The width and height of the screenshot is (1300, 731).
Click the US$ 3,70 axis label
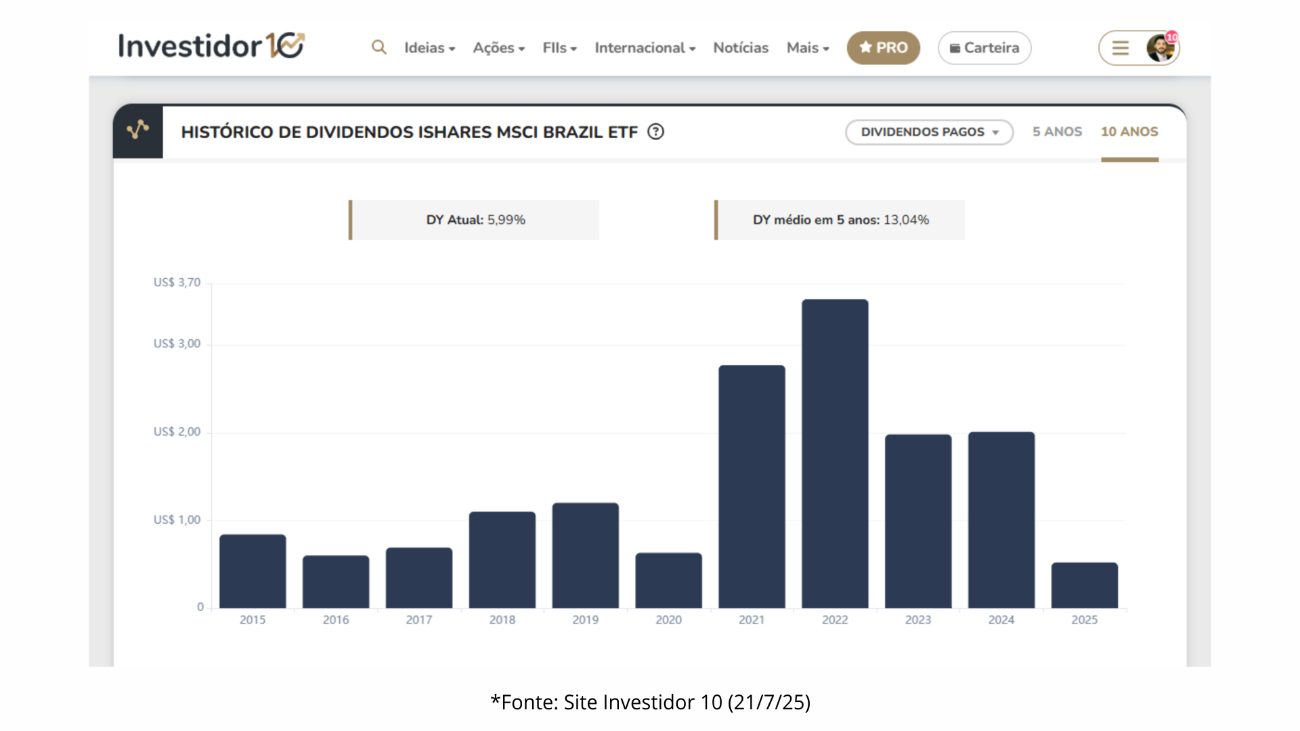click(x=177, y=283)
